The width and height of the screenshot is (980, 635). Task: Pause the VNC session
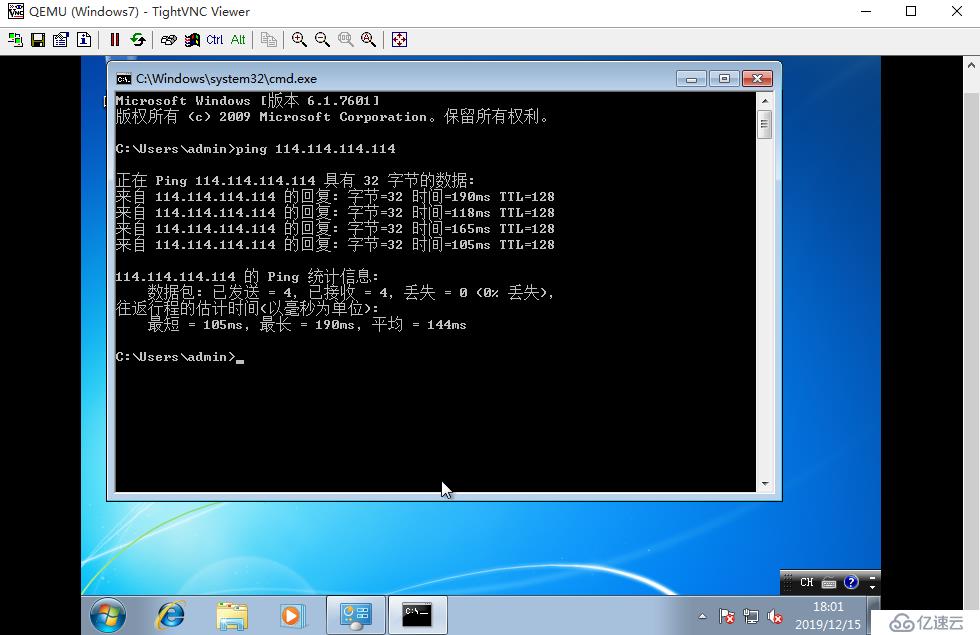point(114,40)
